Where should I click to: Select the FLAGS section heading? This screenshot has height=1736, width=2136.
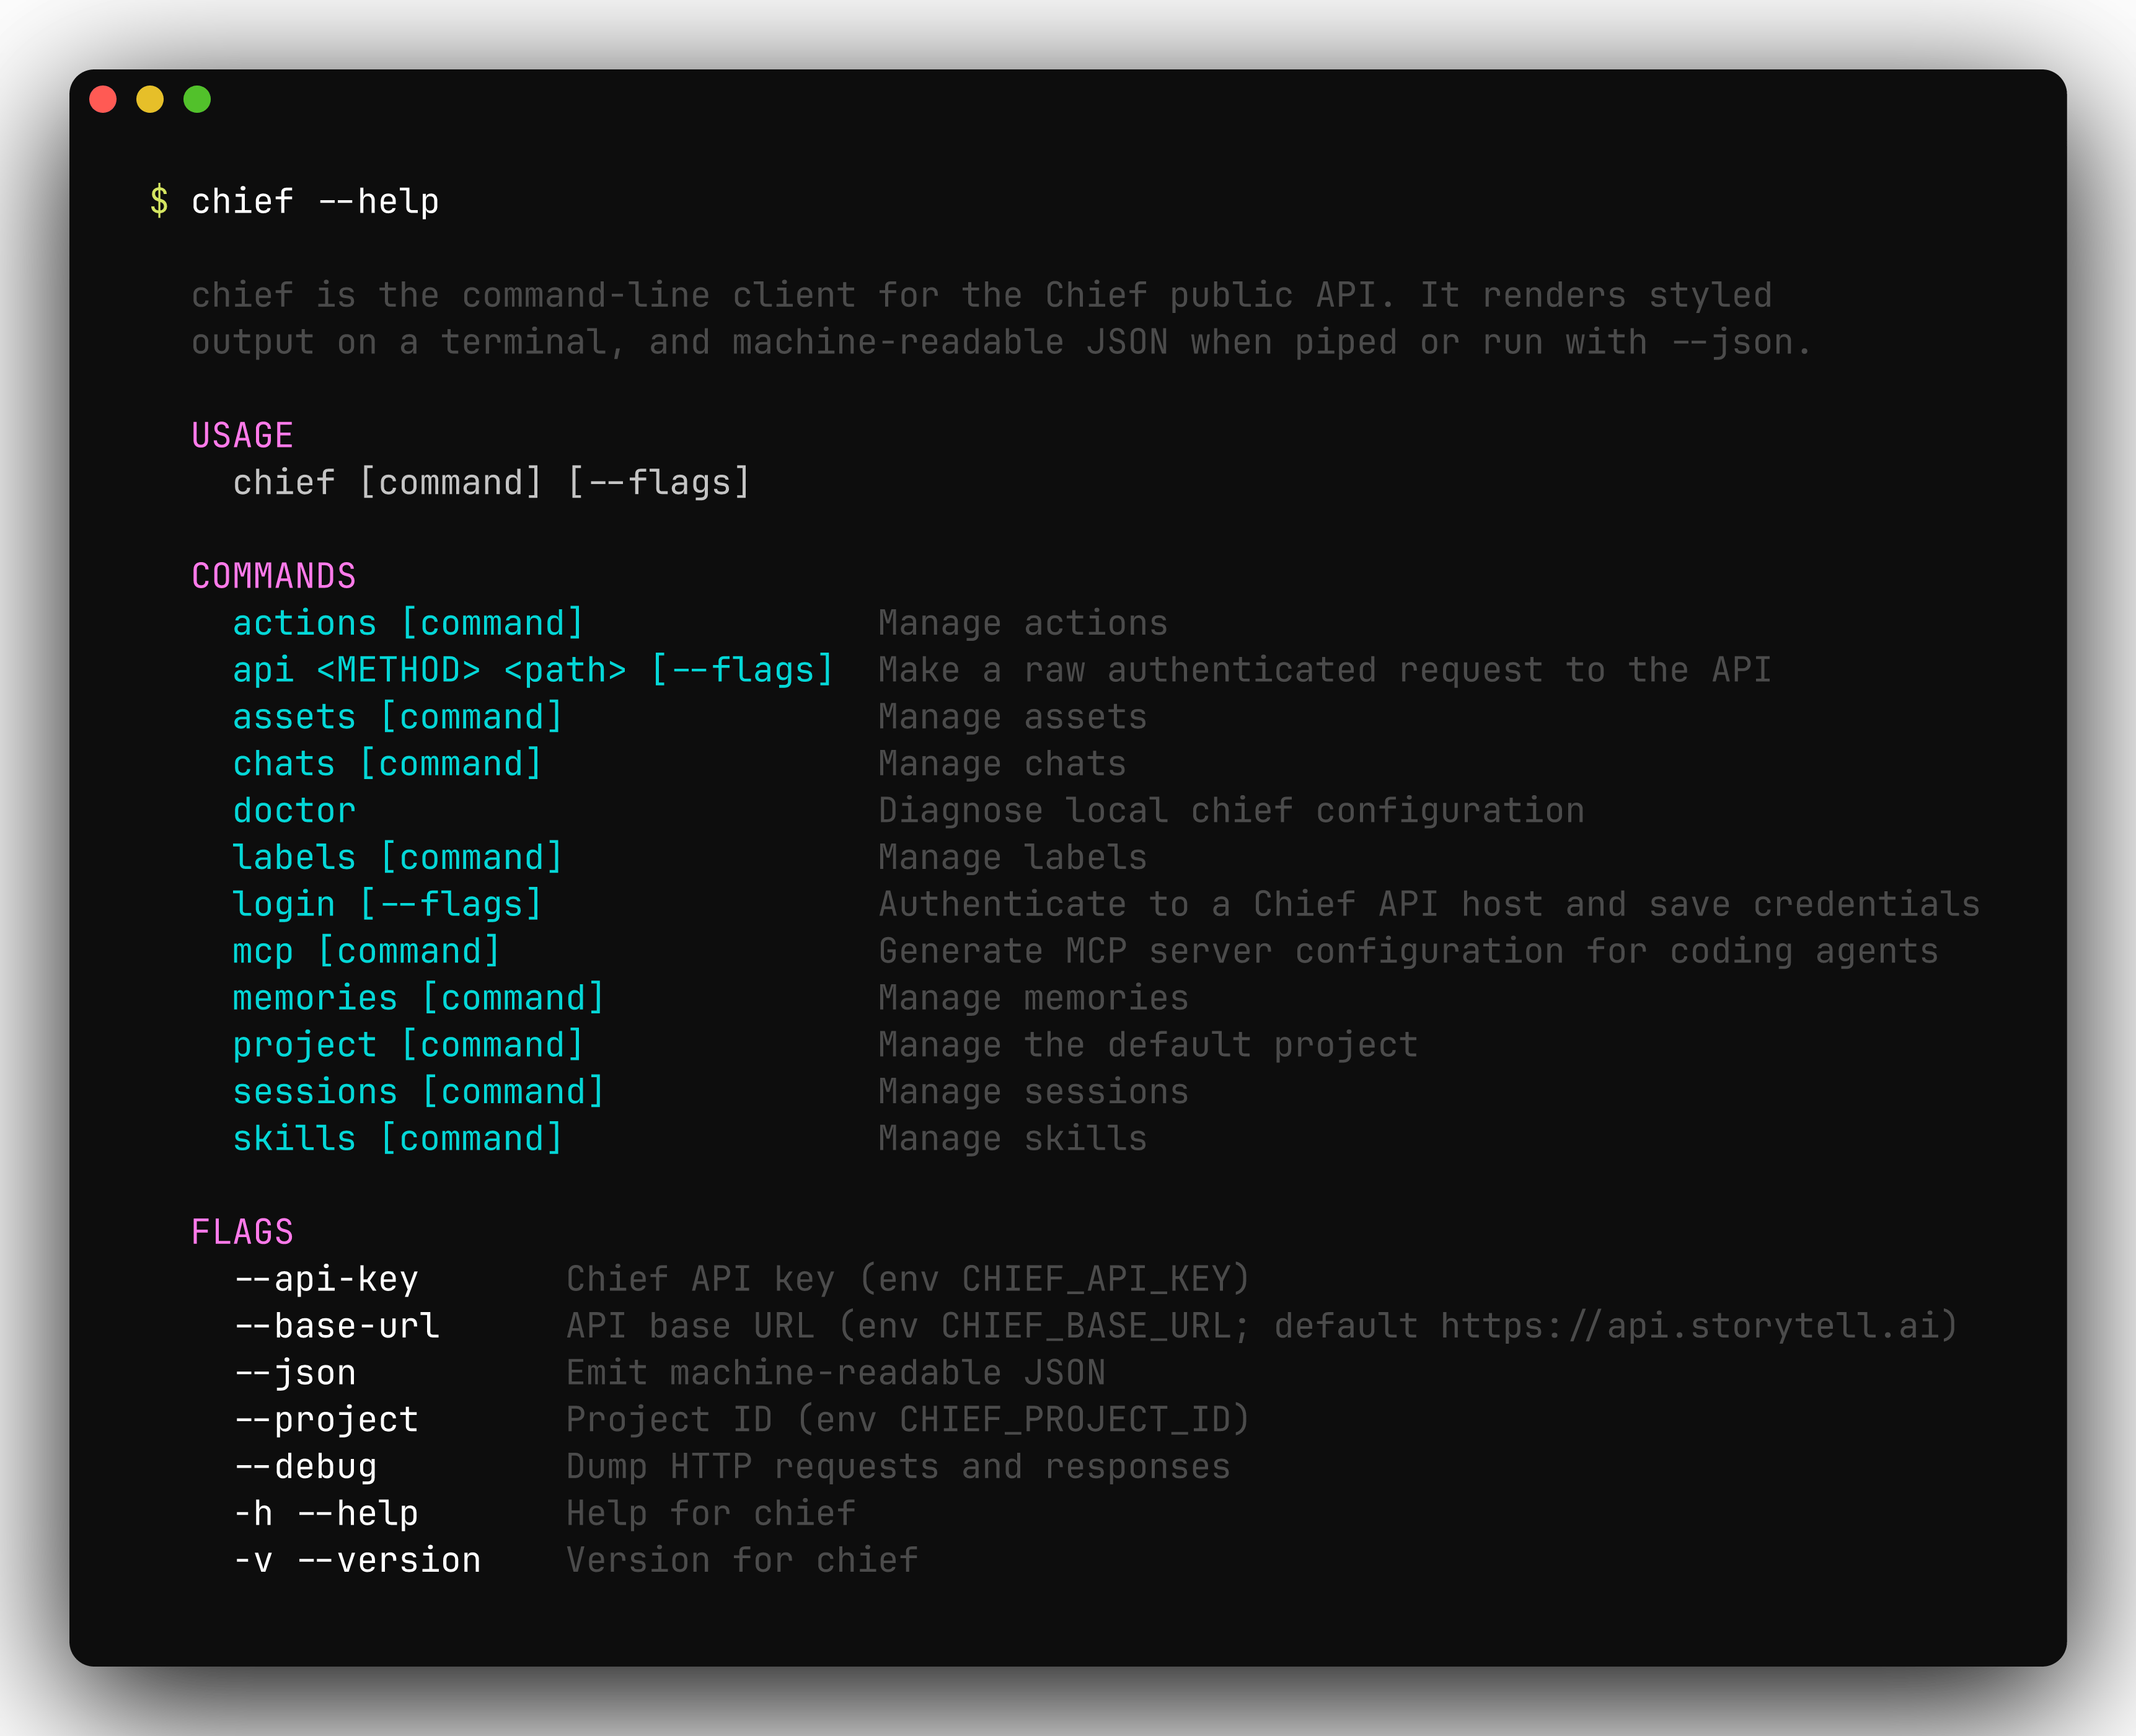pos(242,1232)
